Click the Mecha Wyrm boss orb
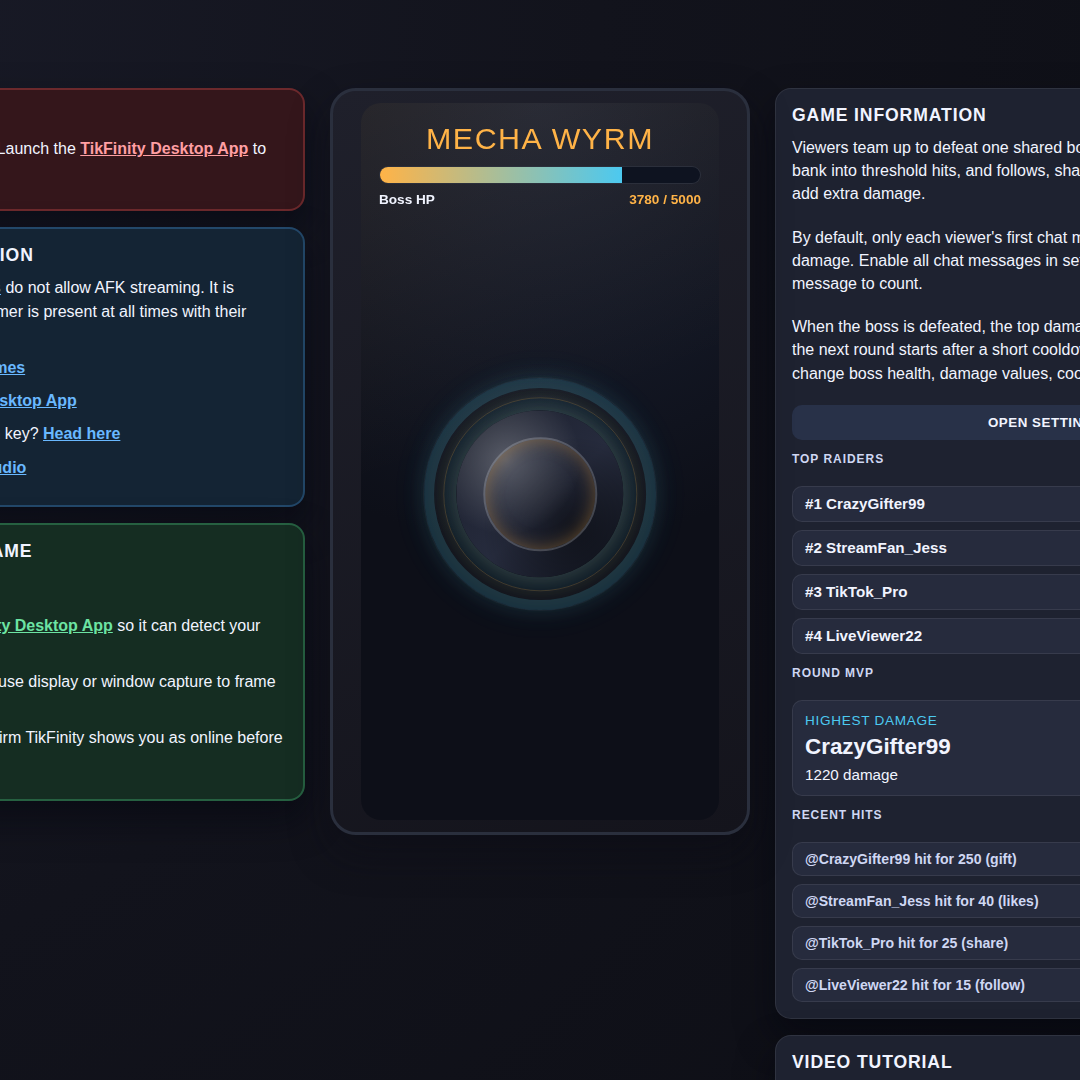This screenshot has height=1080, width=1080. click(x=540, y=494)
